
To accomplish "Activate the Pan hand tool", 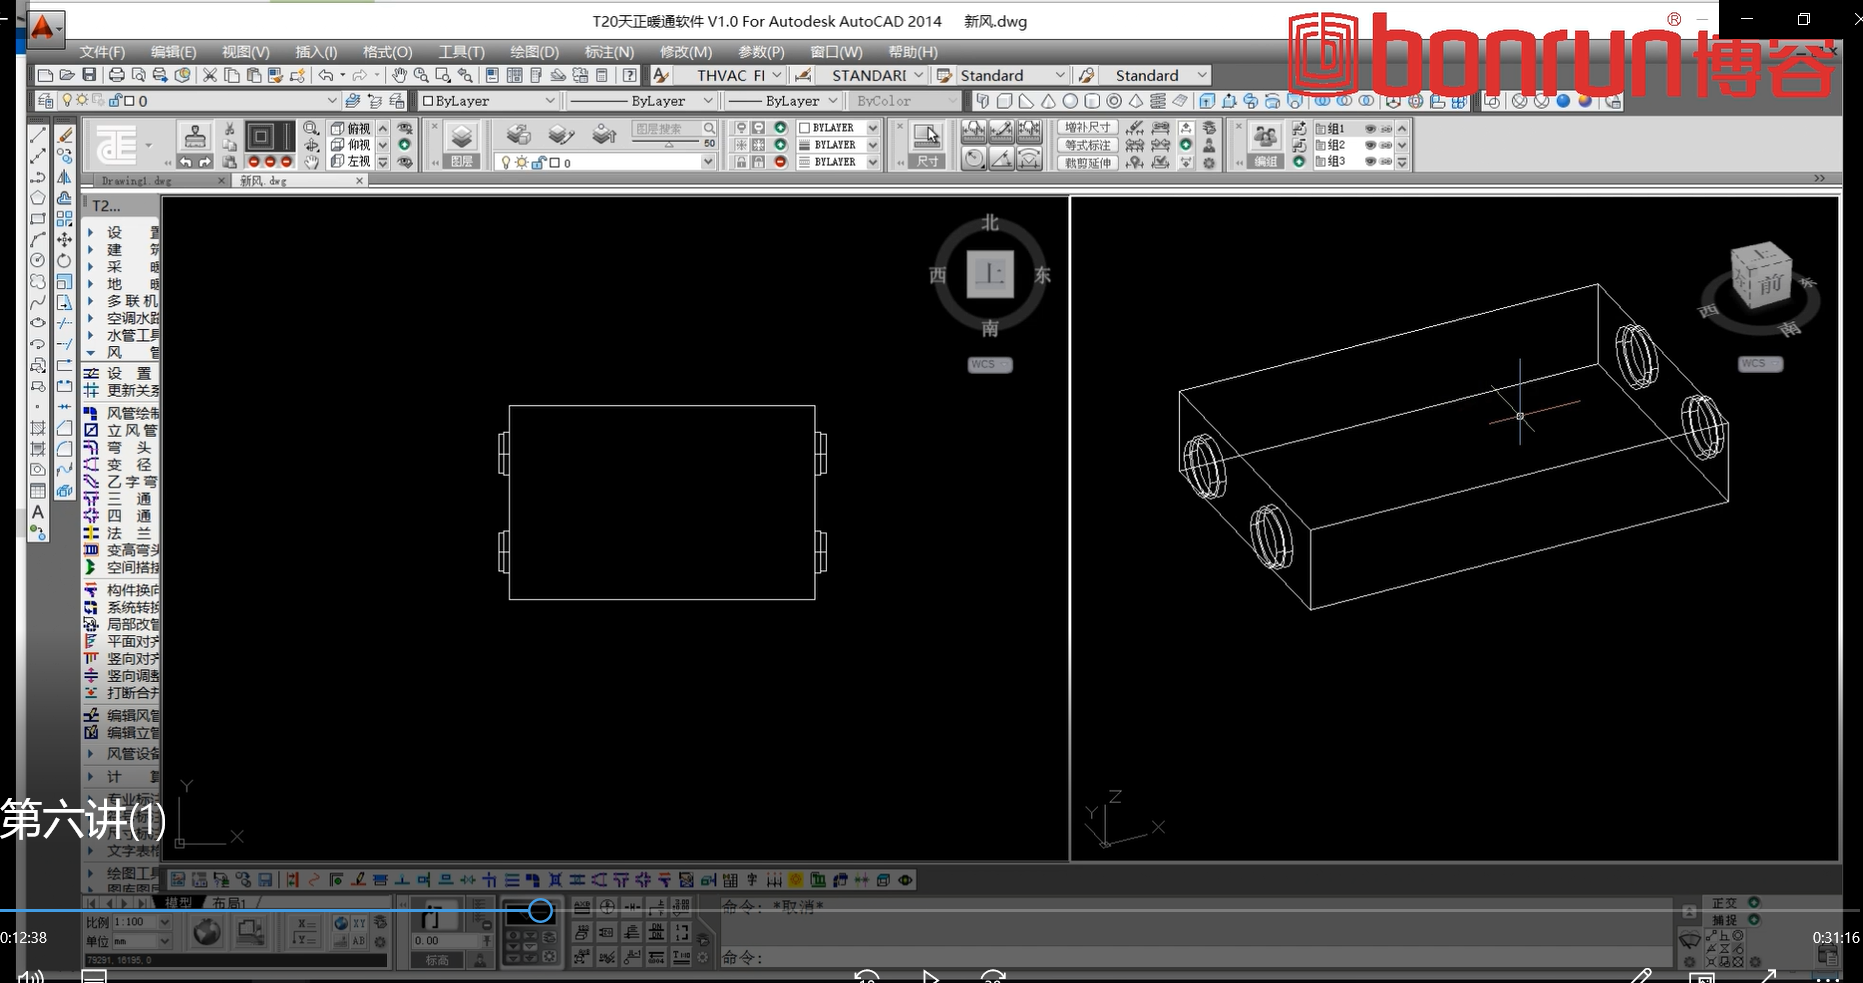I will 399,75.
